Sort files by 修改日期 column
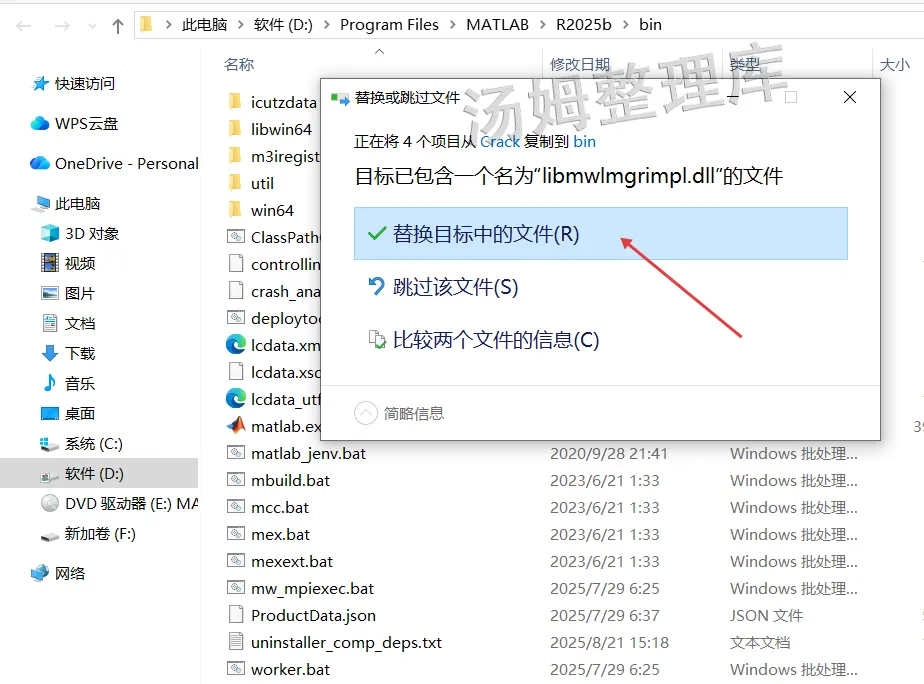Screen dimensions: 924x684 tap(580, 64)
